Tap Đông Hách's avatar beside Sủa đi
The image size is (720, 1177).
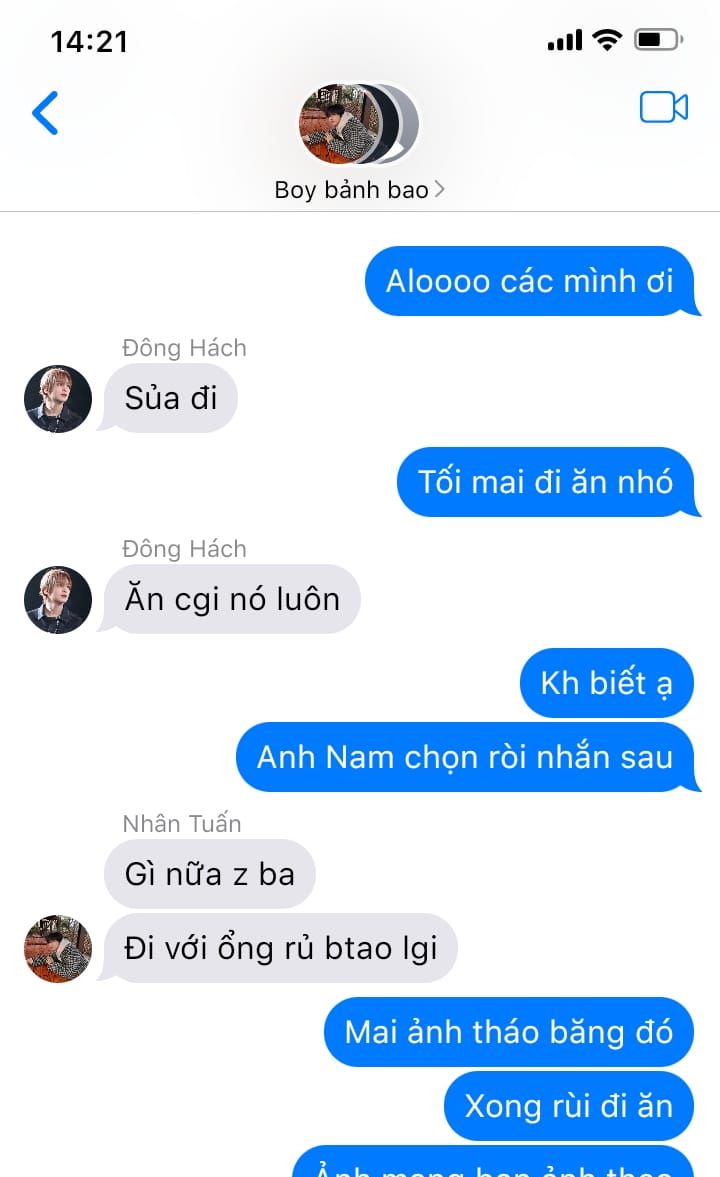coord(58,399)
